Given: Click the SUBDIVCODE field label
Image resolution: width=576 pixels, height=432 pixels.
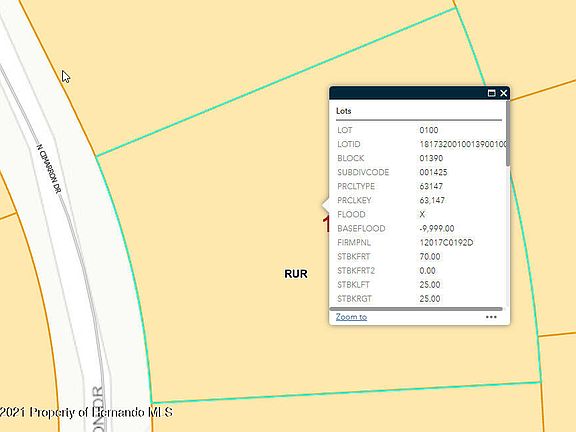Looking at the screenshot, I should point(363,172).
